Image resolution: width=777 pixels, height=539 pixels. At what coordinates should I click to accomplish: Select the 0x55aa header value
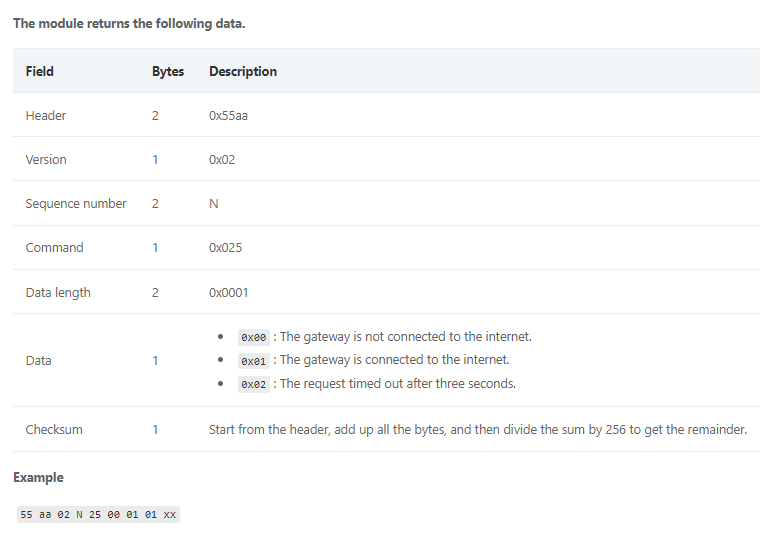[228, 115]
